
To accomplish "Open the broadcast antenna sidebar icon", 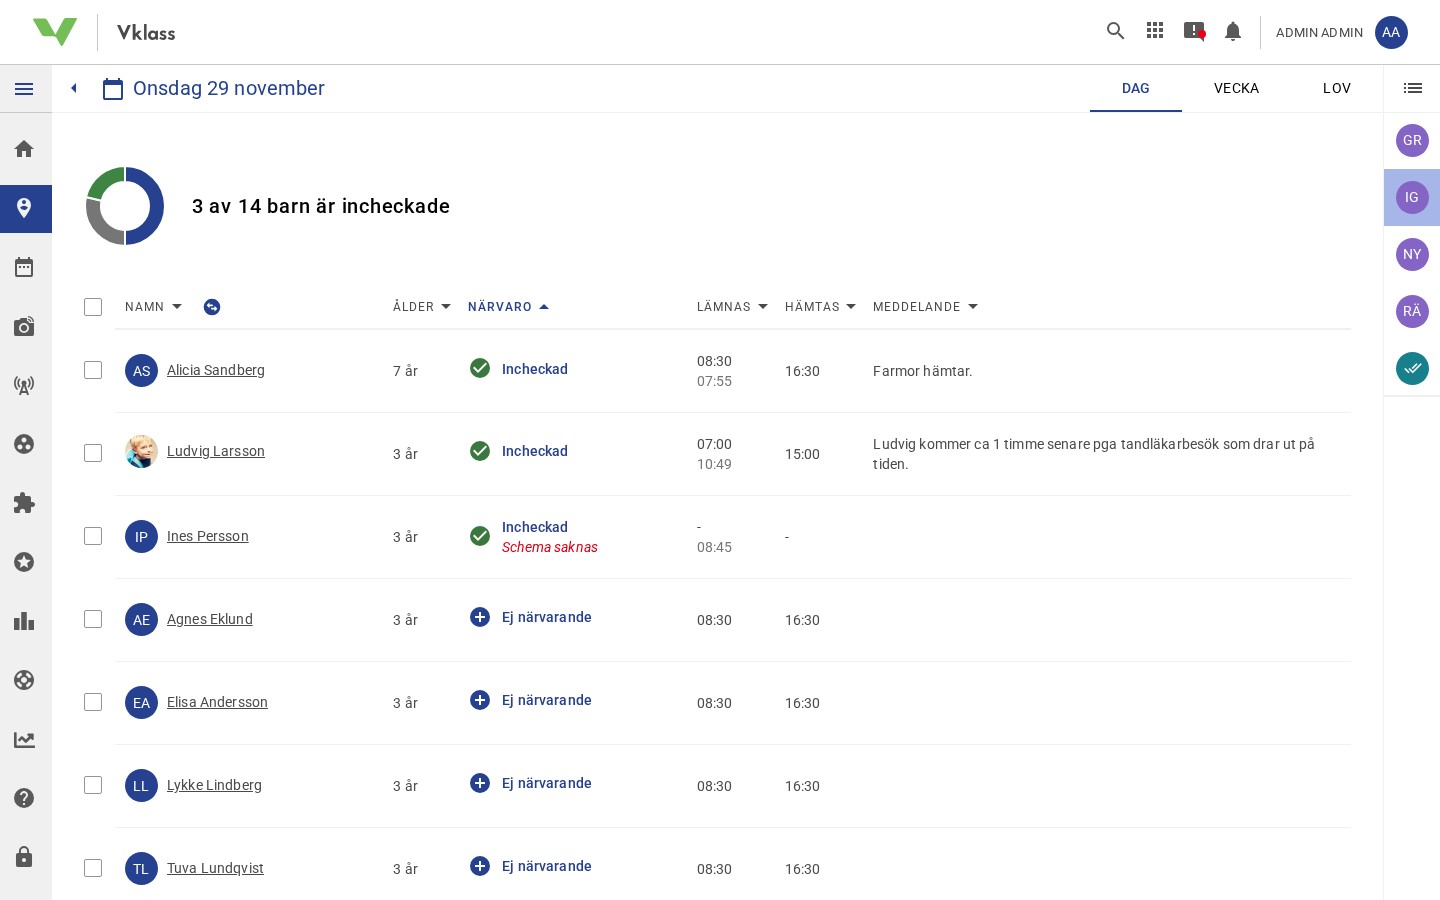I will point(24,385).
